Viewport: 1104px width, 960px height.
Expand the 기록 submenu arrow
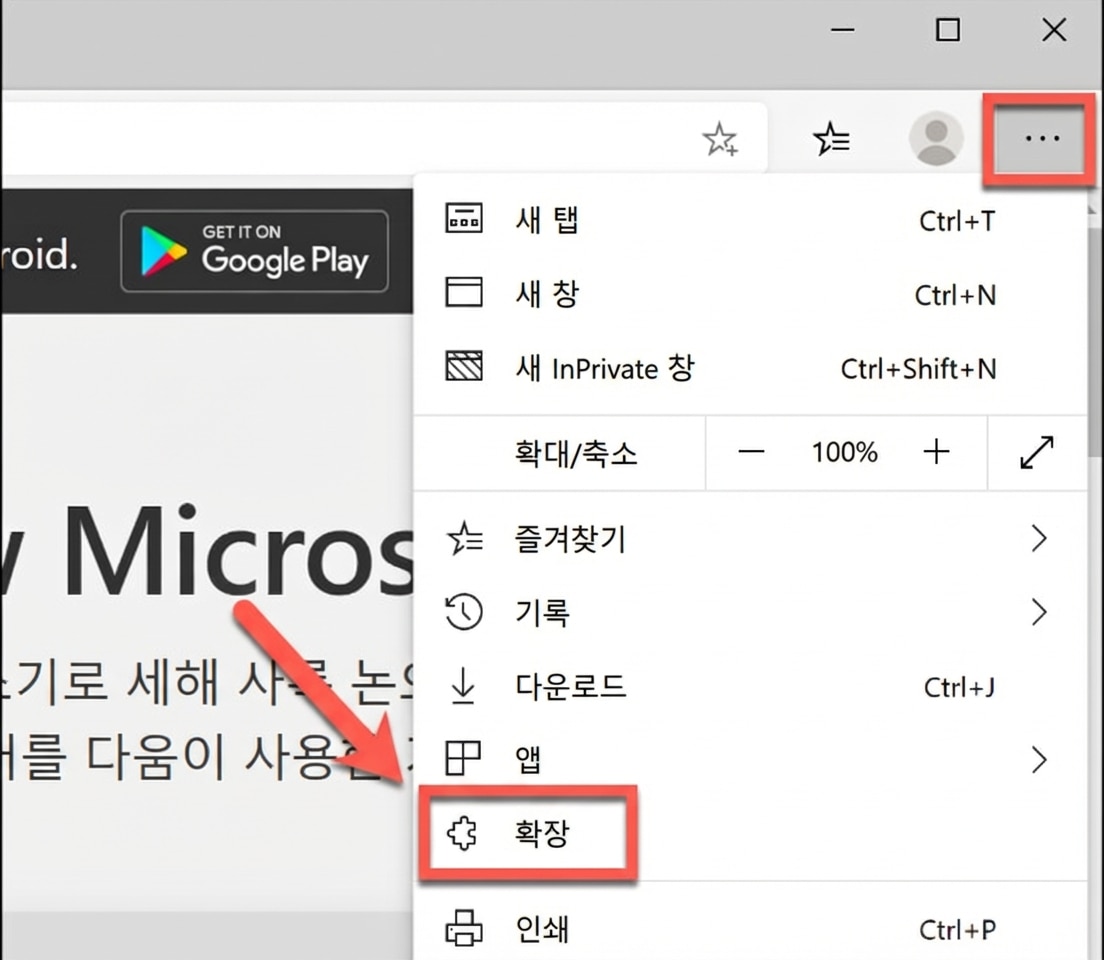[1039, 612]
